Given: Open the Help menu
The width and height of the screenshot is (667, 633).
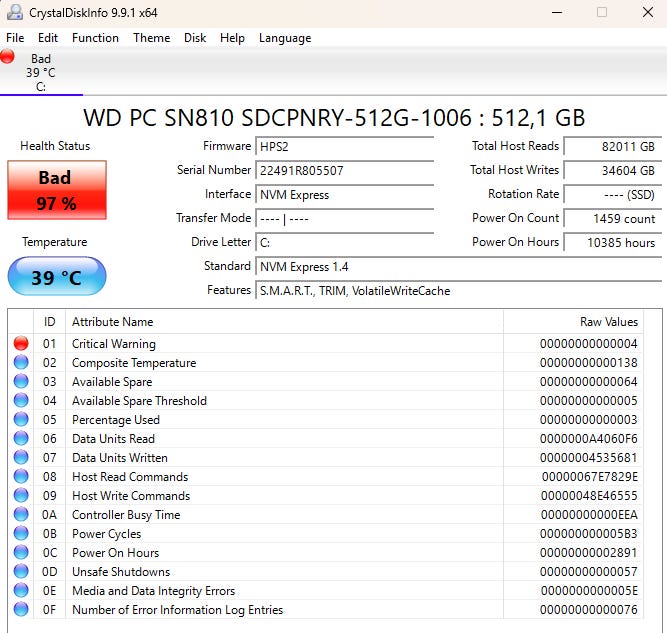Looking at the screenshot, I should point(232,38).
